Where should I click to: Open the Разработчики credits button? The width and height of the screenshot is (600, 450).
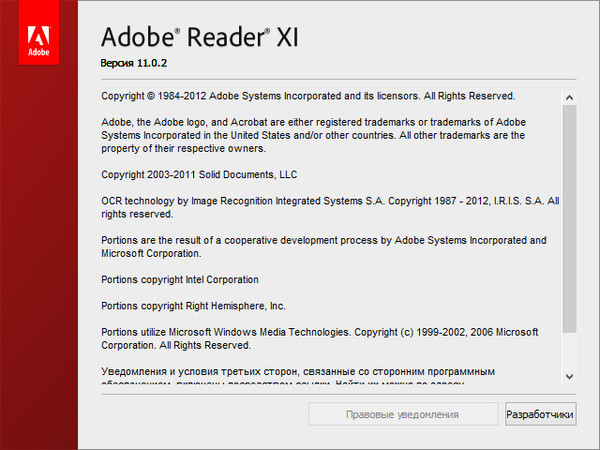click(540, 414)
